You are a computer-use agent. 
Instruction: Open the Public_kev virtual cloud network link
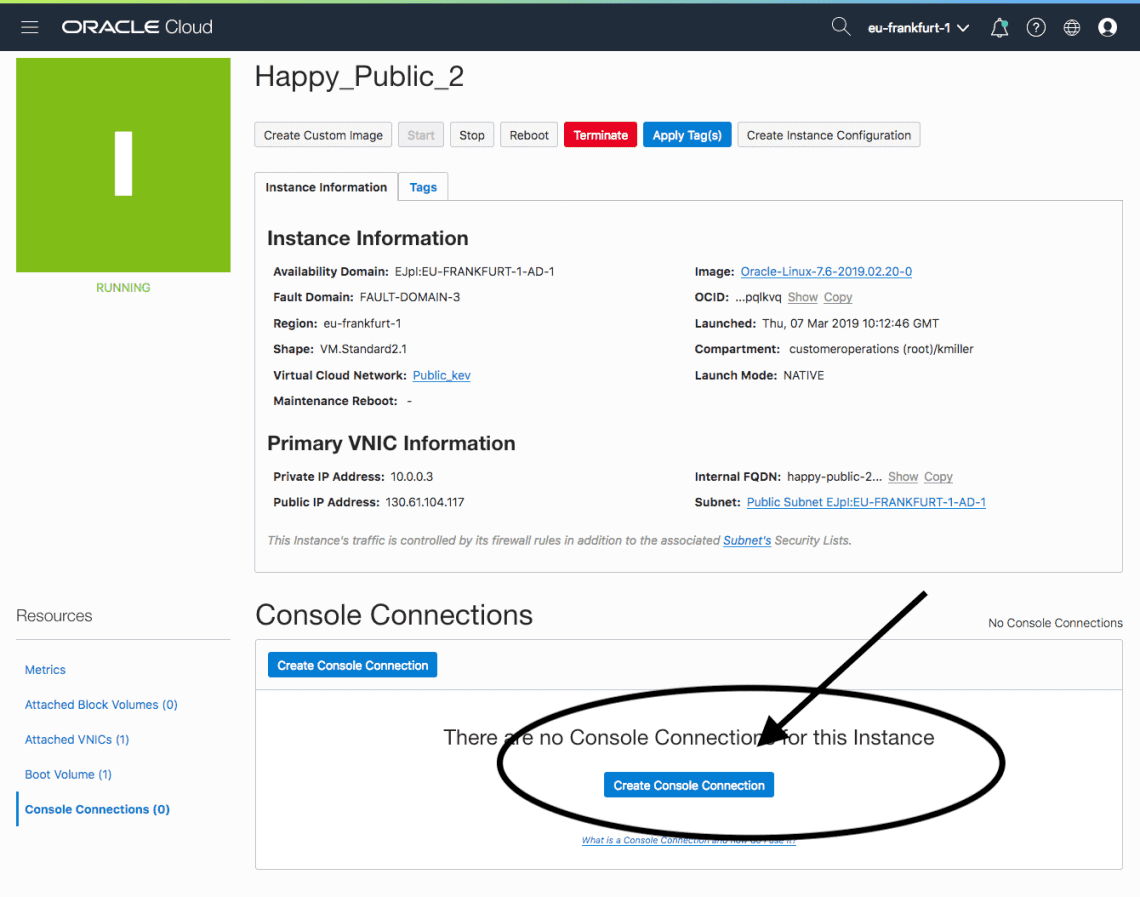[x=441, y=375]
